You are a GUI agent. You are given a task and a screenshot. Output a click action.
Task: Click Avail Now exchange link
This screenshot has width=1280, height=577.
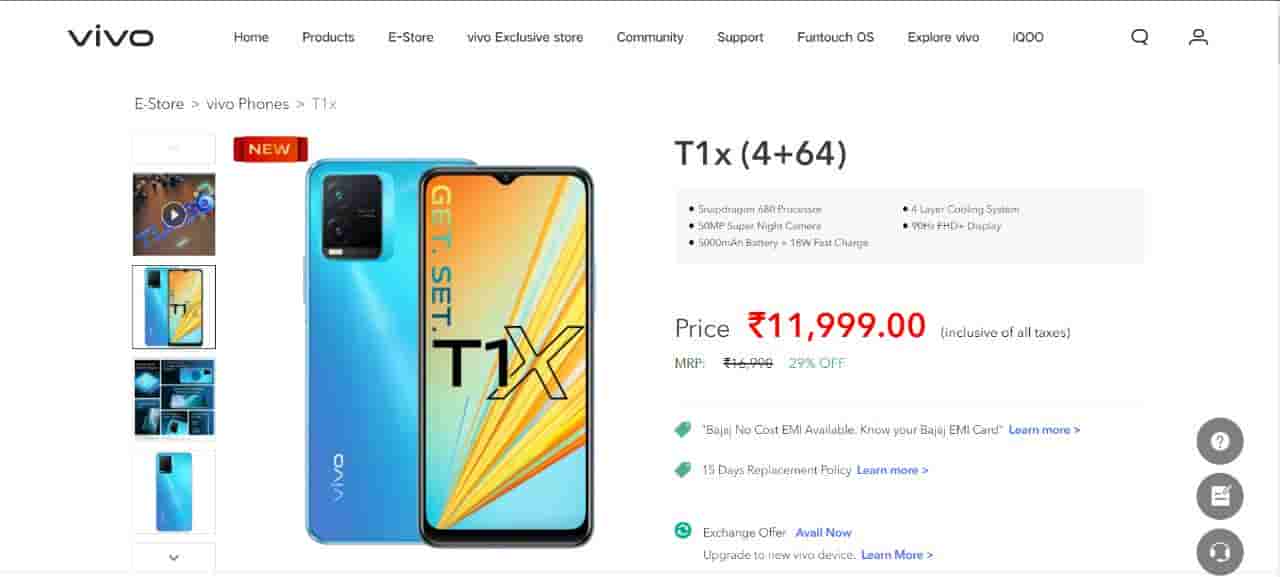(824, 532)
